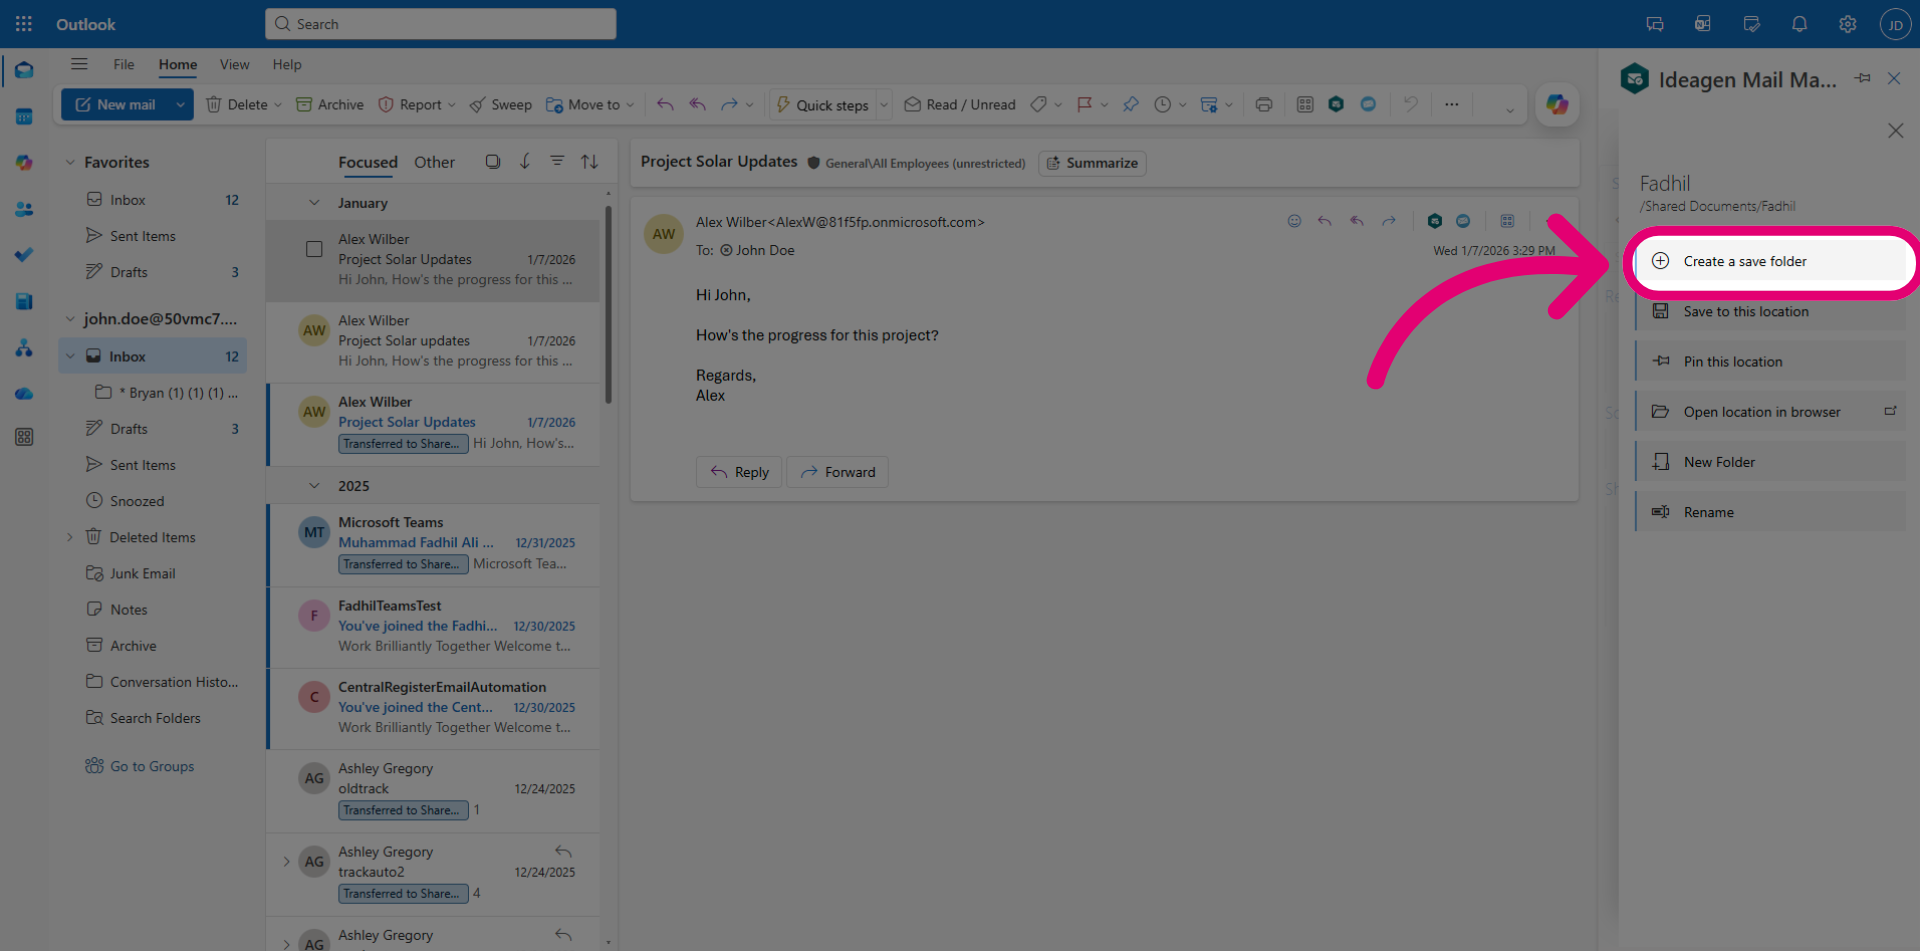Open the app launcher waffle icon
Image resolution: width=1920 pixels, height=951 pixels.
tap(24, 24)
